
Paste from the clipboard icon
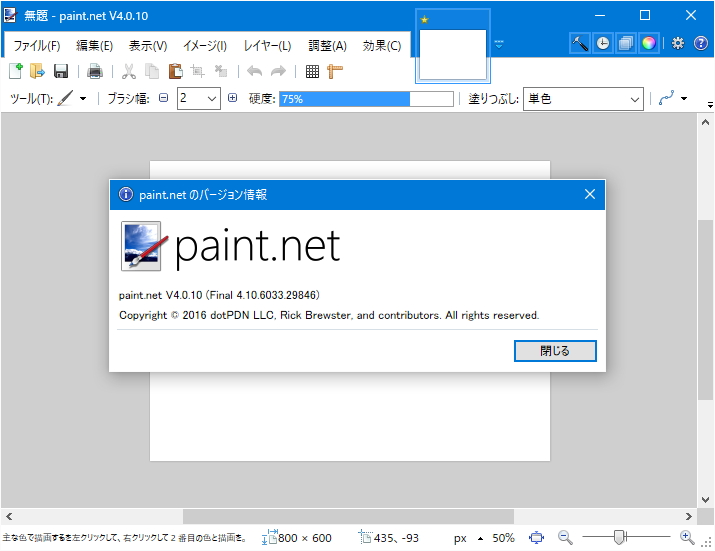click(x=175, y=71)
